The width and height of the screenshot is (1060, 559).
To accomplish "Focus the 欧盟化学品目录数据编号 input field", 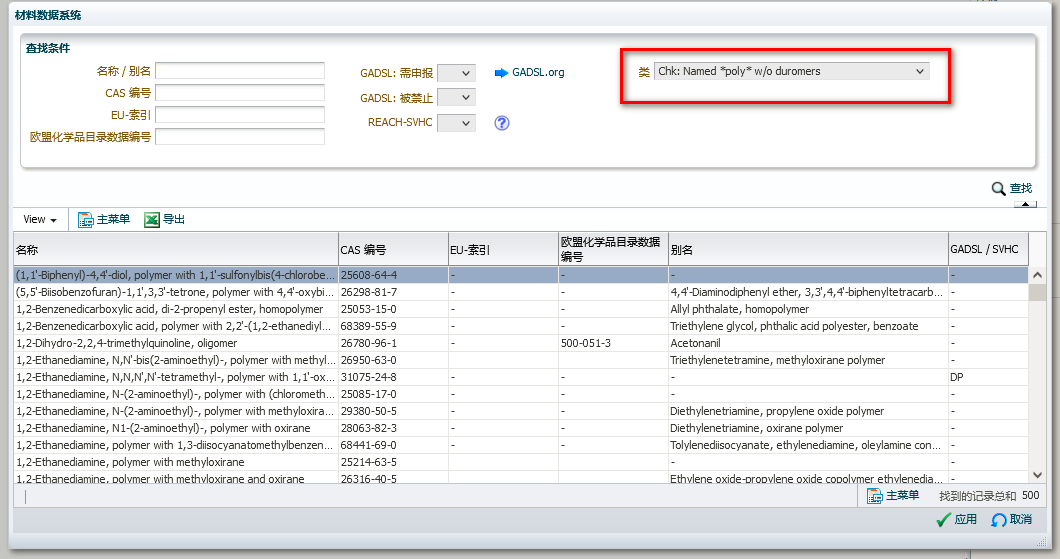I will click(240, 137).
